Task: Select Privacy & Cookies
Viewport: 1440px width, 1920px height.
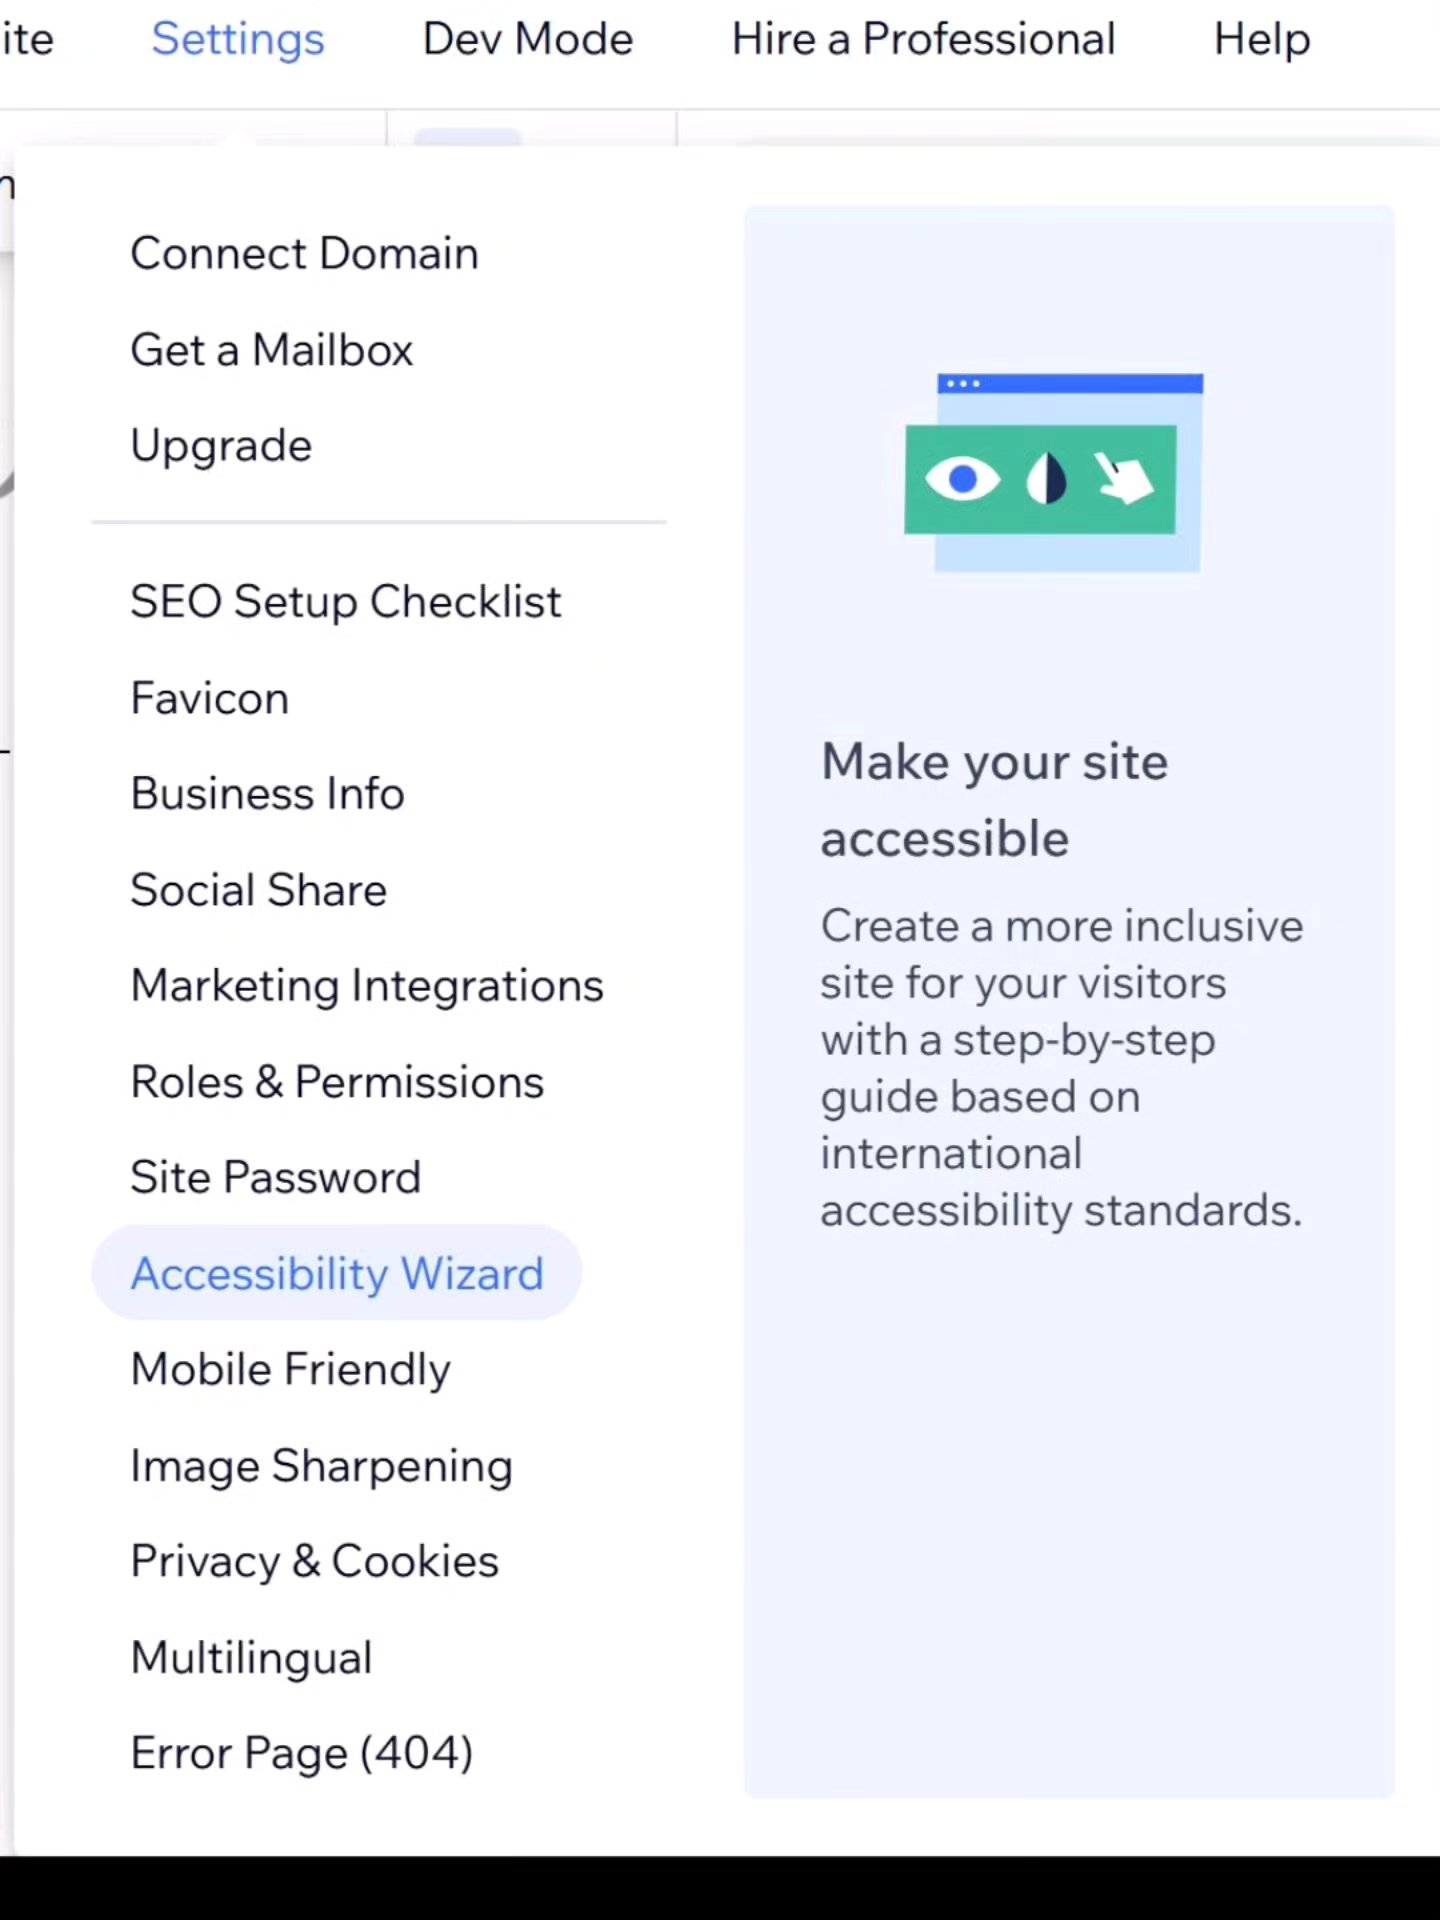Action: (314, 1561)
